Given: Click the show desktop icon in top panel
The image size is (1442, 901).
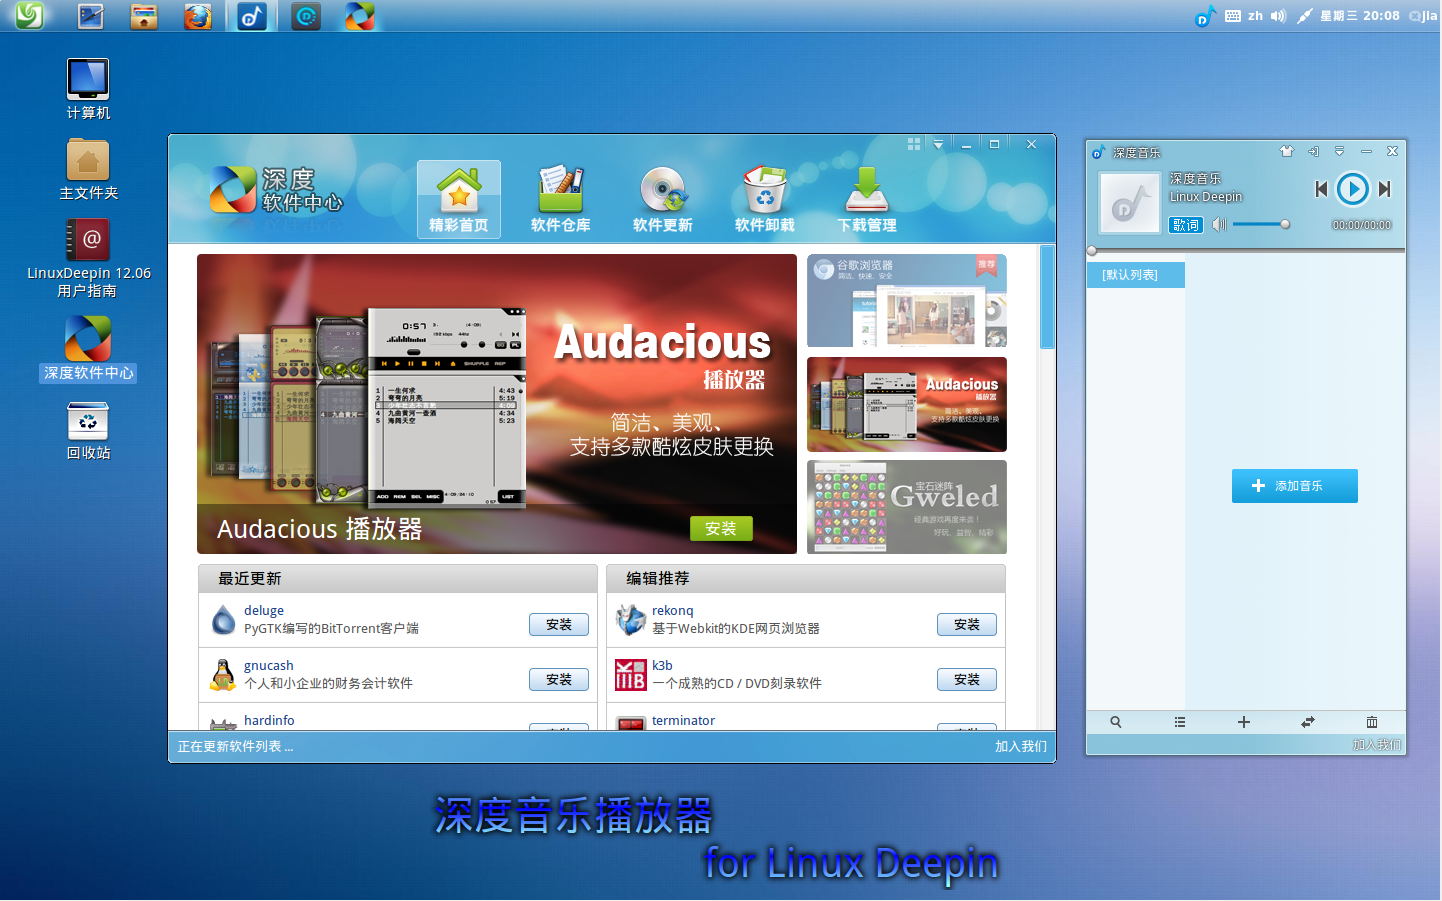Looking at the screenshot, I should pyautogui.click(x=90, y=16).
